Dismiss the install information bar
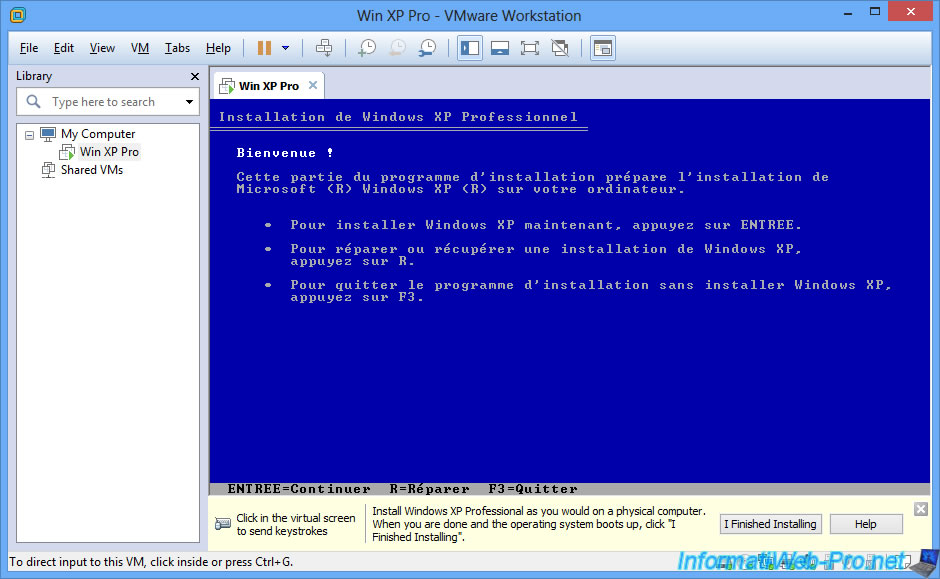Image resolution: width=940 pixels, height=579 pixels. pos(921,509)
